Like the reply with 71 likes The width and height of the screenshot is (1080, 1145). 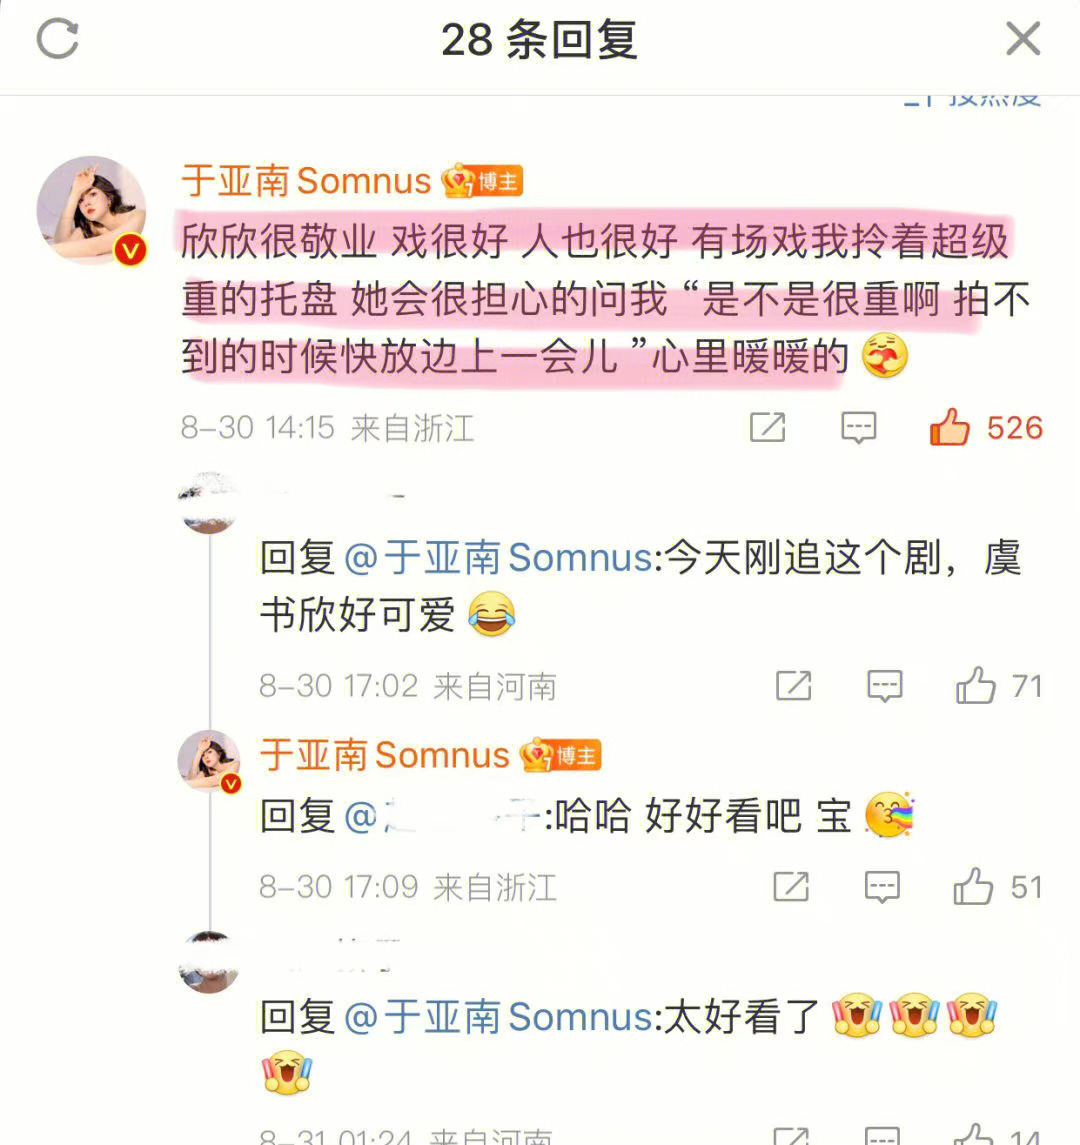click(976, 686)
